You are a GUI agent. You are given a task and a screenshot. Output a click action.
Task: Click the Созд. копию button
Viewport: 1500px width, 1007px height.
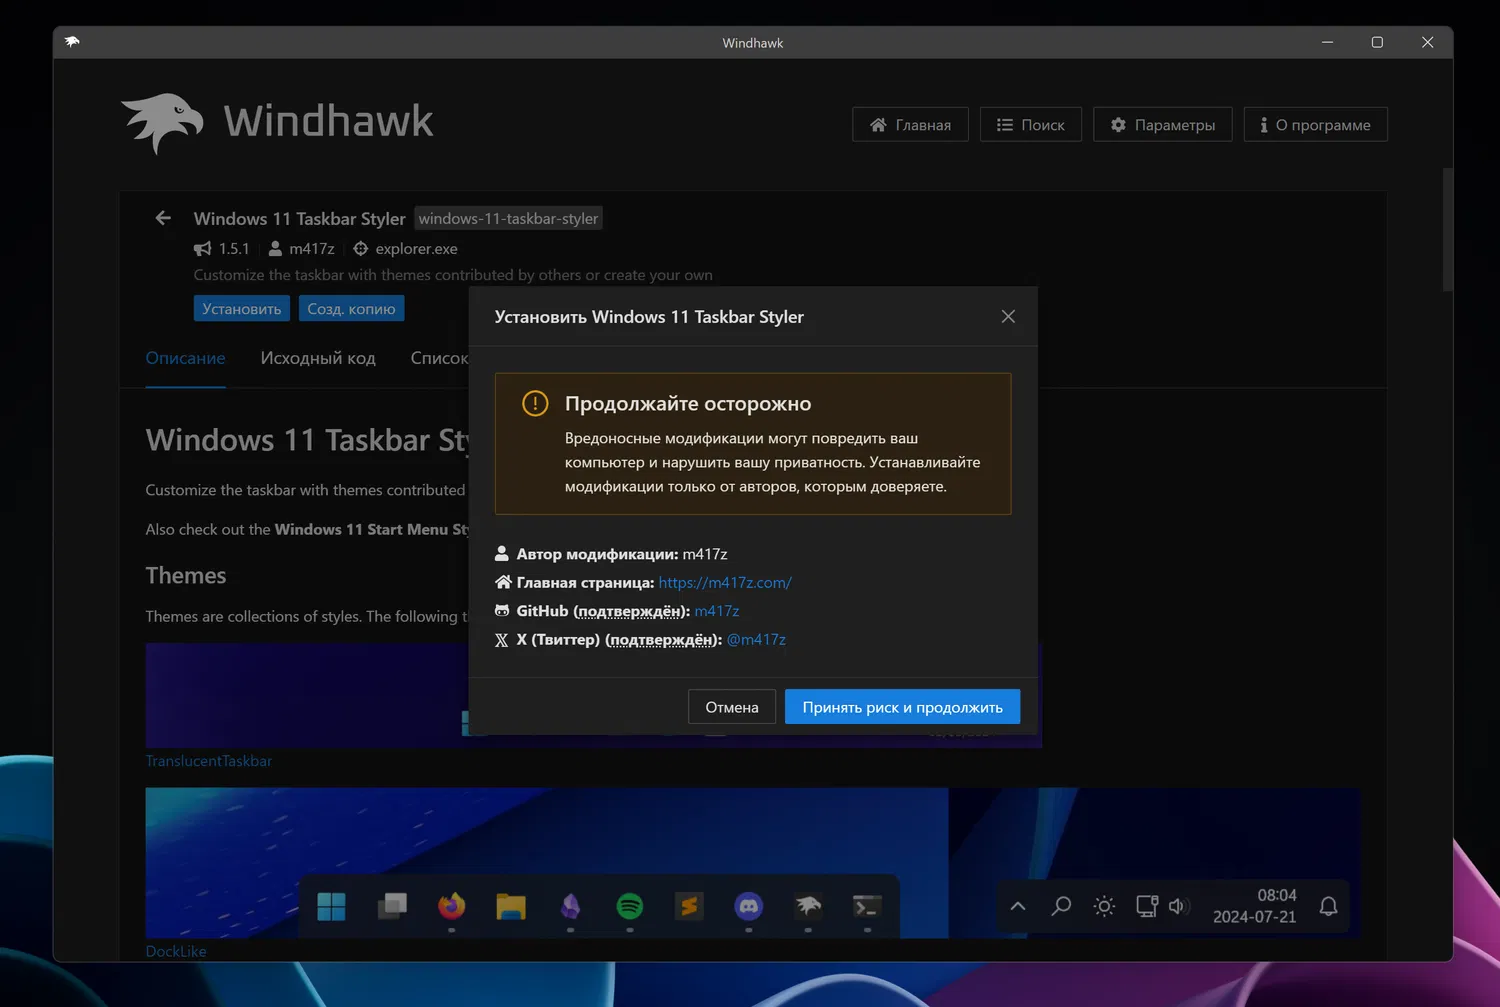[351, 309]
